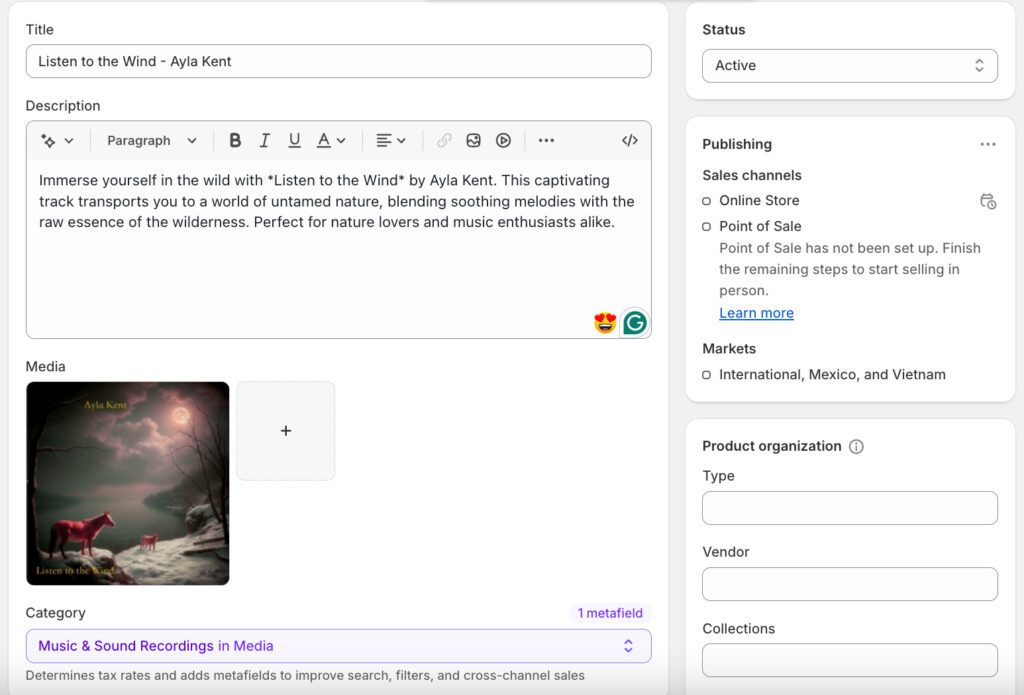Schedule Online Store publishing with calendar icon

[x=987, y=201]
